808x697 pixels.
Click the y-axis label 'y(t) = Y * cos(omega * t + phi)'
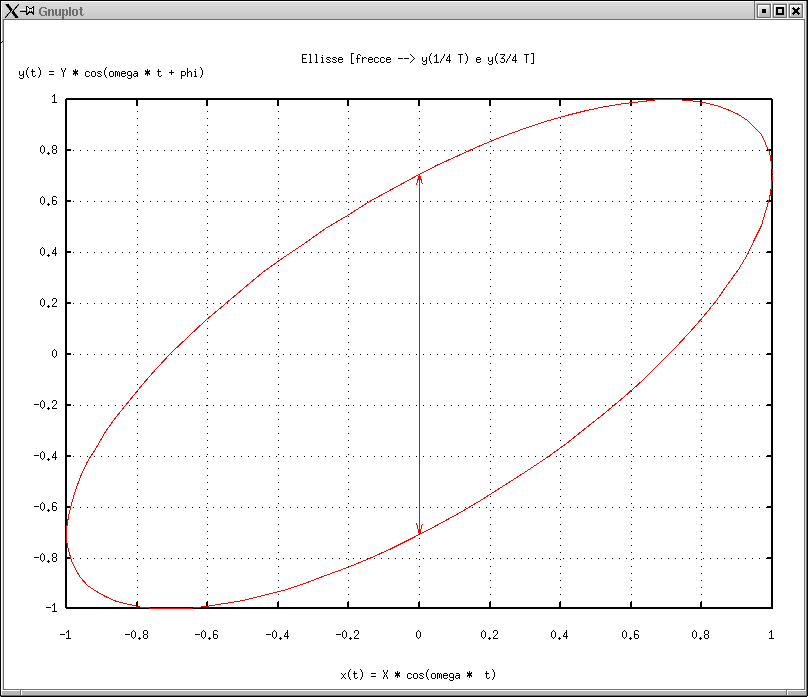click(111, 73)
